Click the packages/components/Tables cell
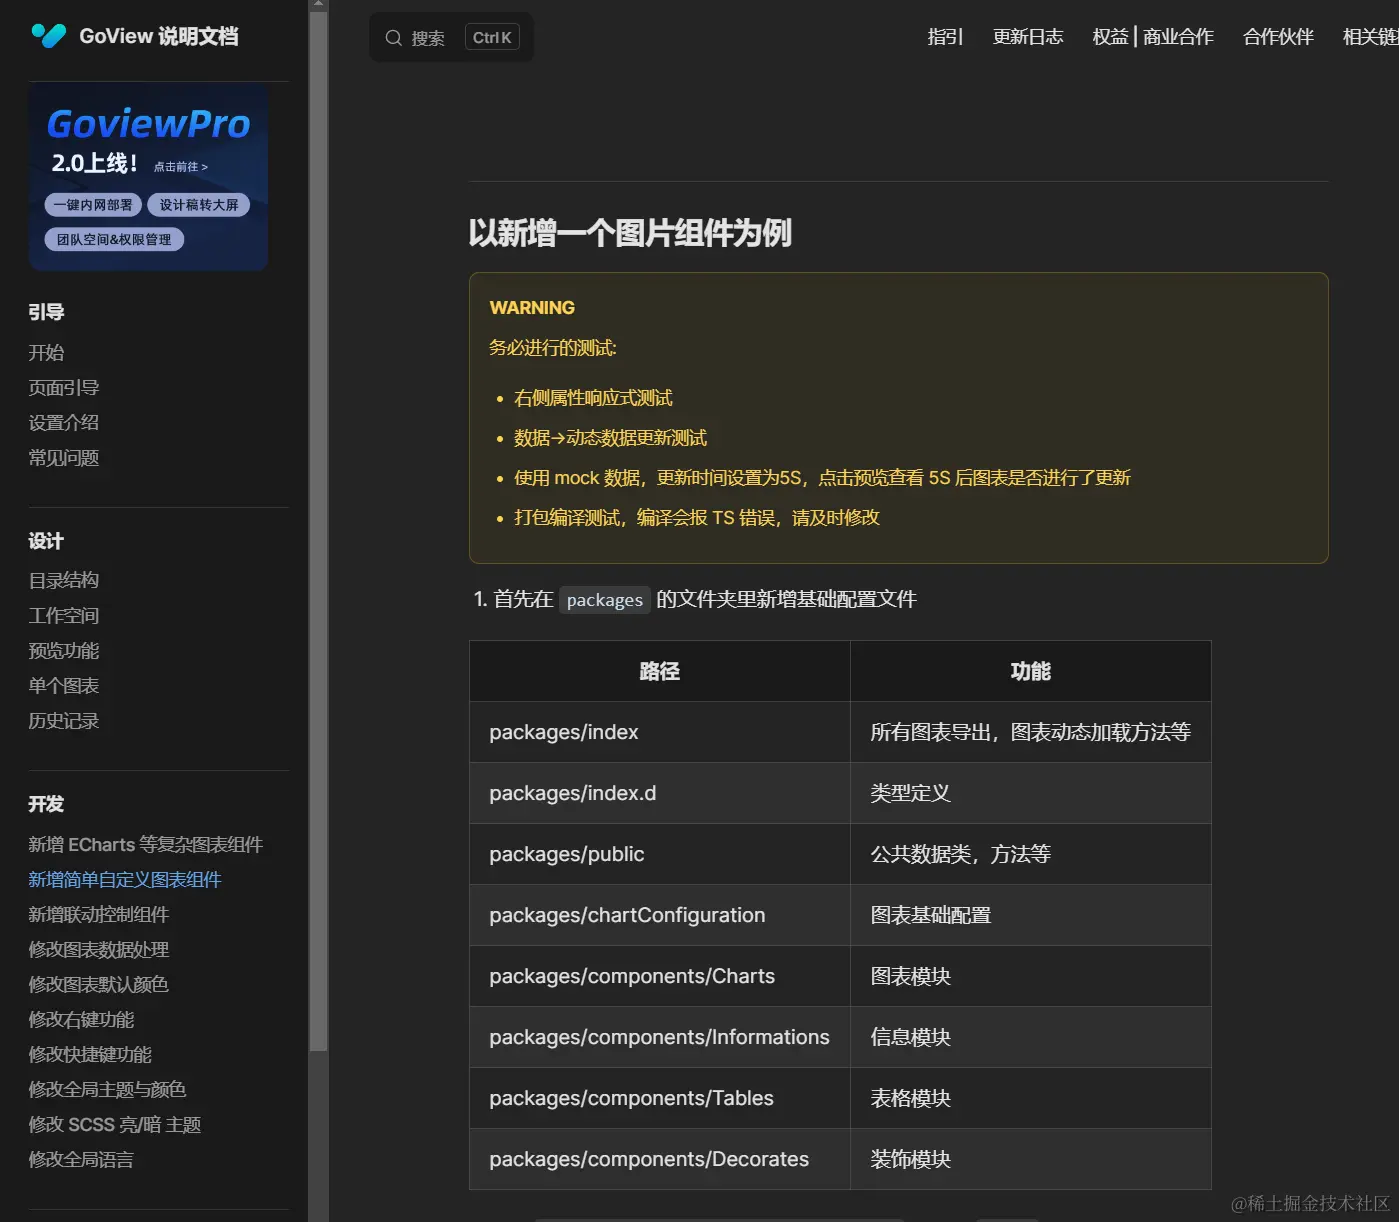The height and width of the screenshot is (1222, 1399). [x=660, y=1098]
